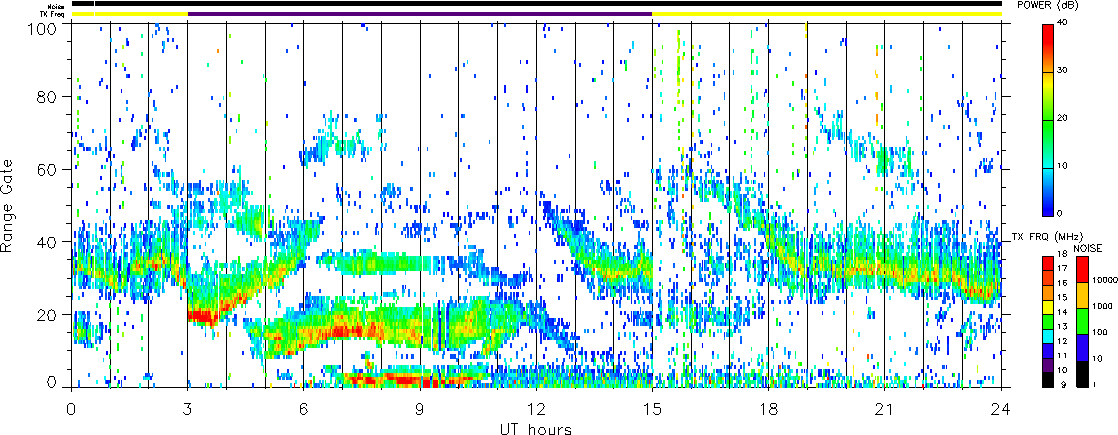Click the '12' tick on the UT hours axis
Image resolution: width=1118 pixels, height=435 pixels.
pos(536,409)
